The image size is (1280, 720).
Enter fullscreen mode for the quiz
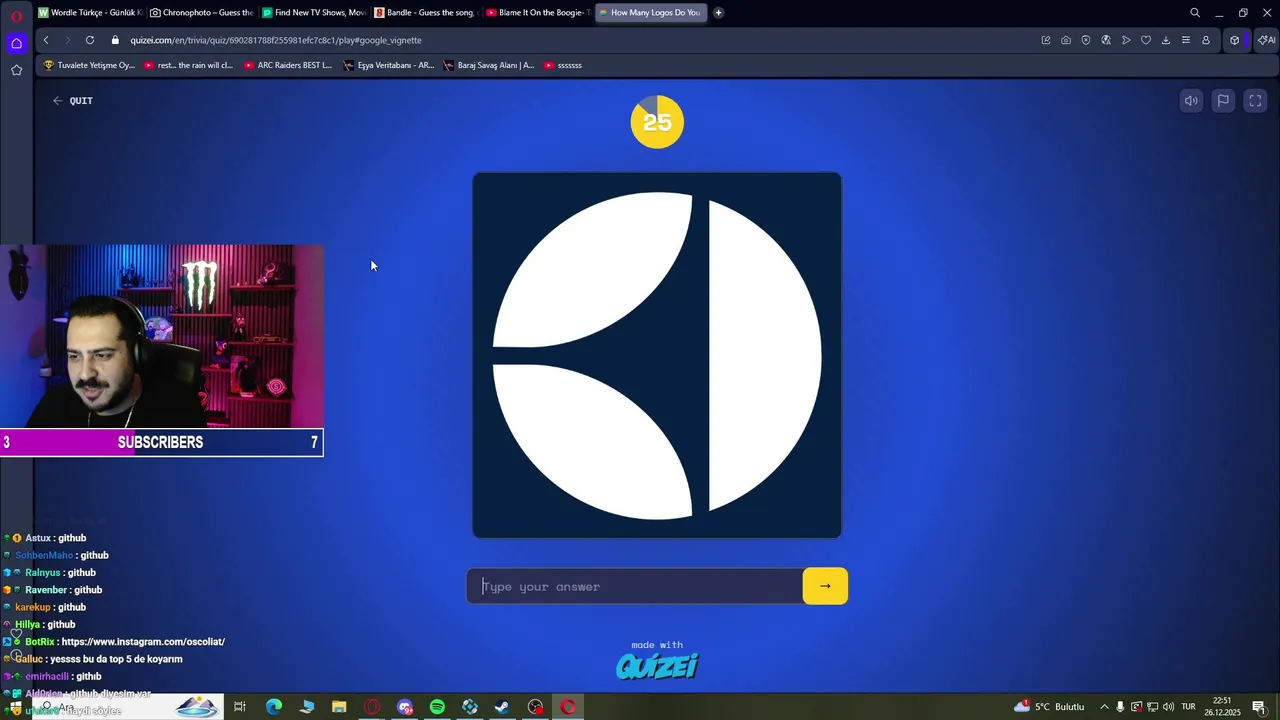click(x=1255, y=101)
